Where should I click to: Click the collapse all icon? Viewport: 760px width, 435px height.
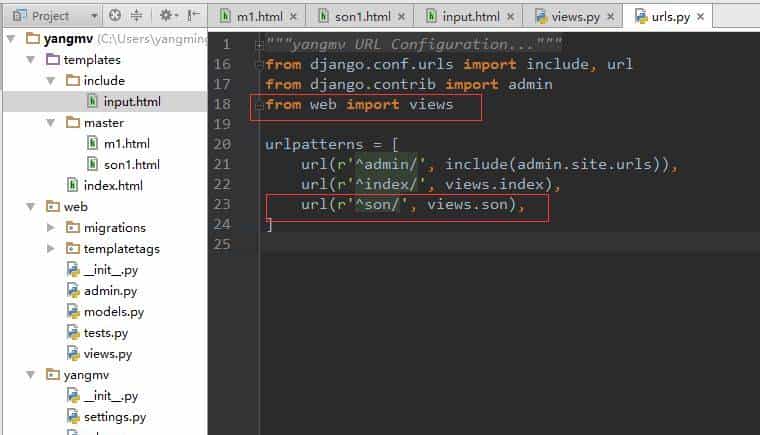pos(137,16)
